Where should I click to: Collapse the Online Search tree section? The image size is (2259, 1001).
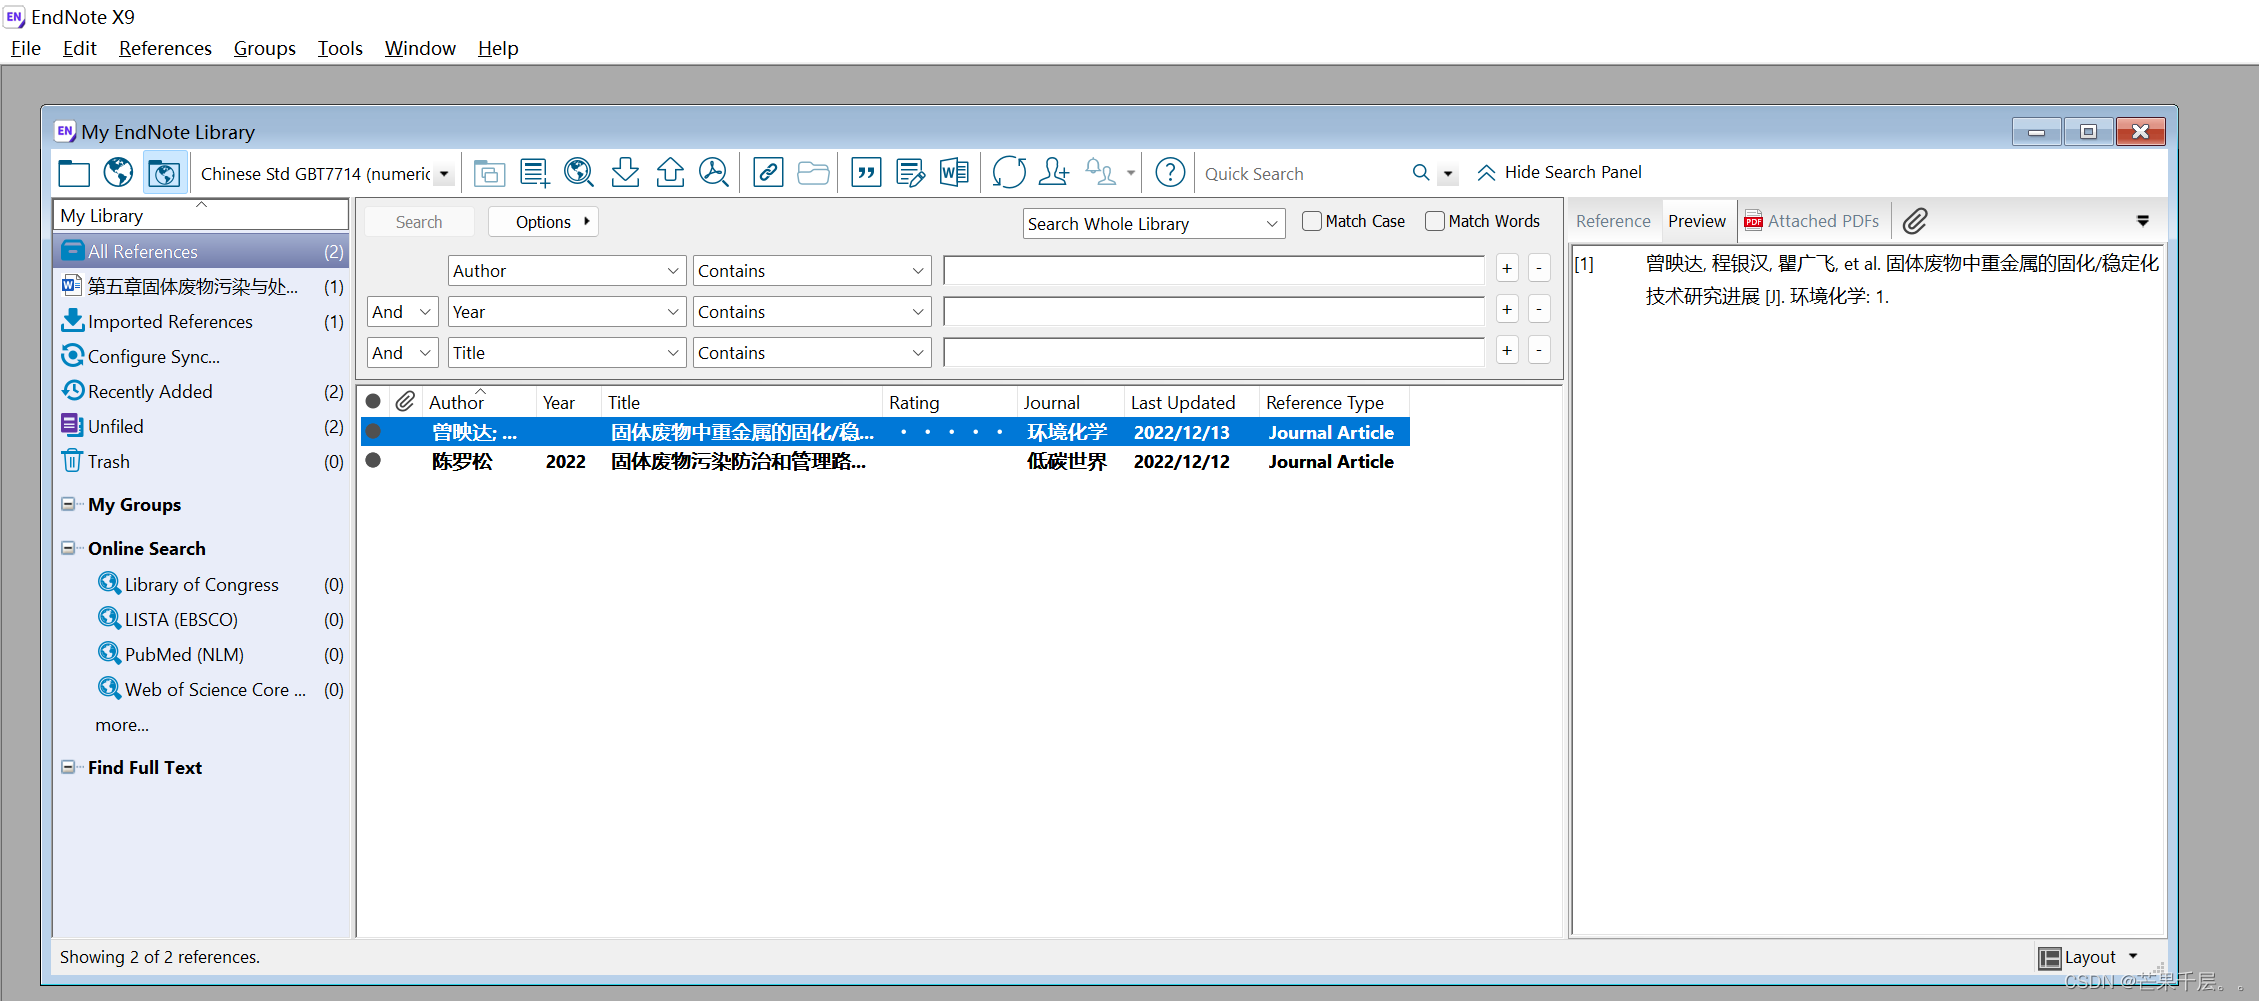point(68,548)
